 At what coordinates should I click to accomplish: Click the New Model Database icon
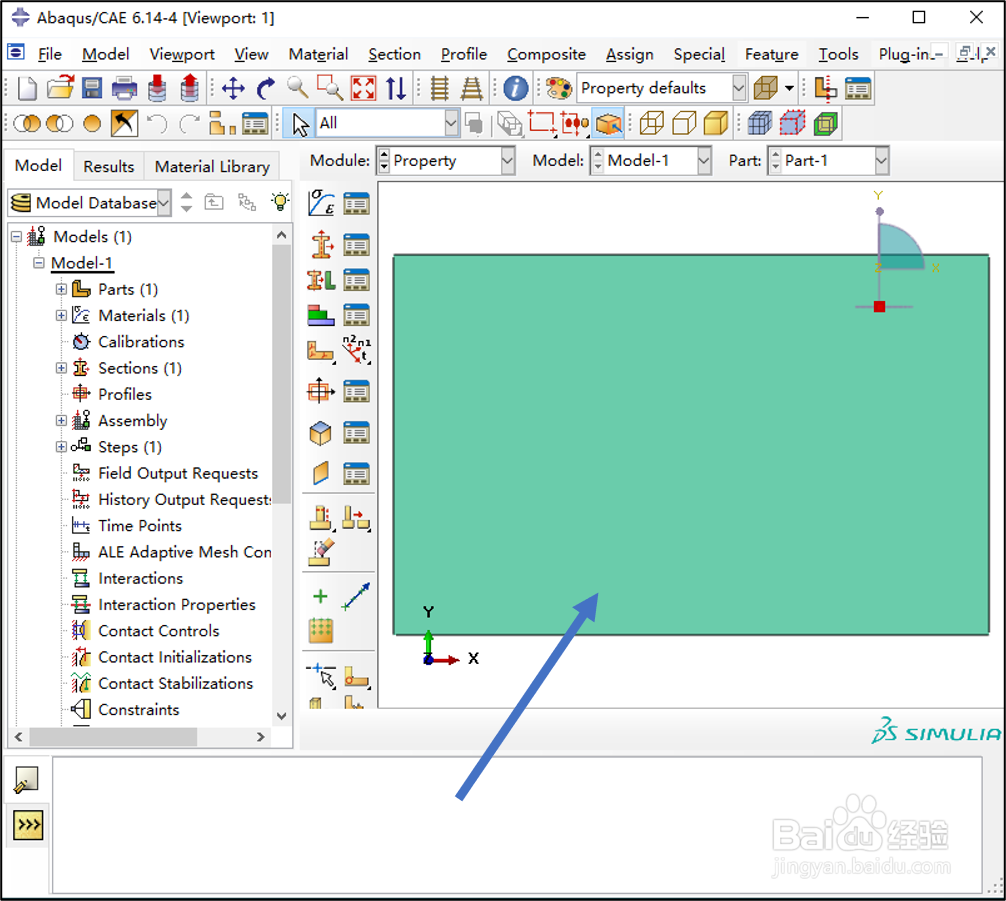click(x=27, y=88)
